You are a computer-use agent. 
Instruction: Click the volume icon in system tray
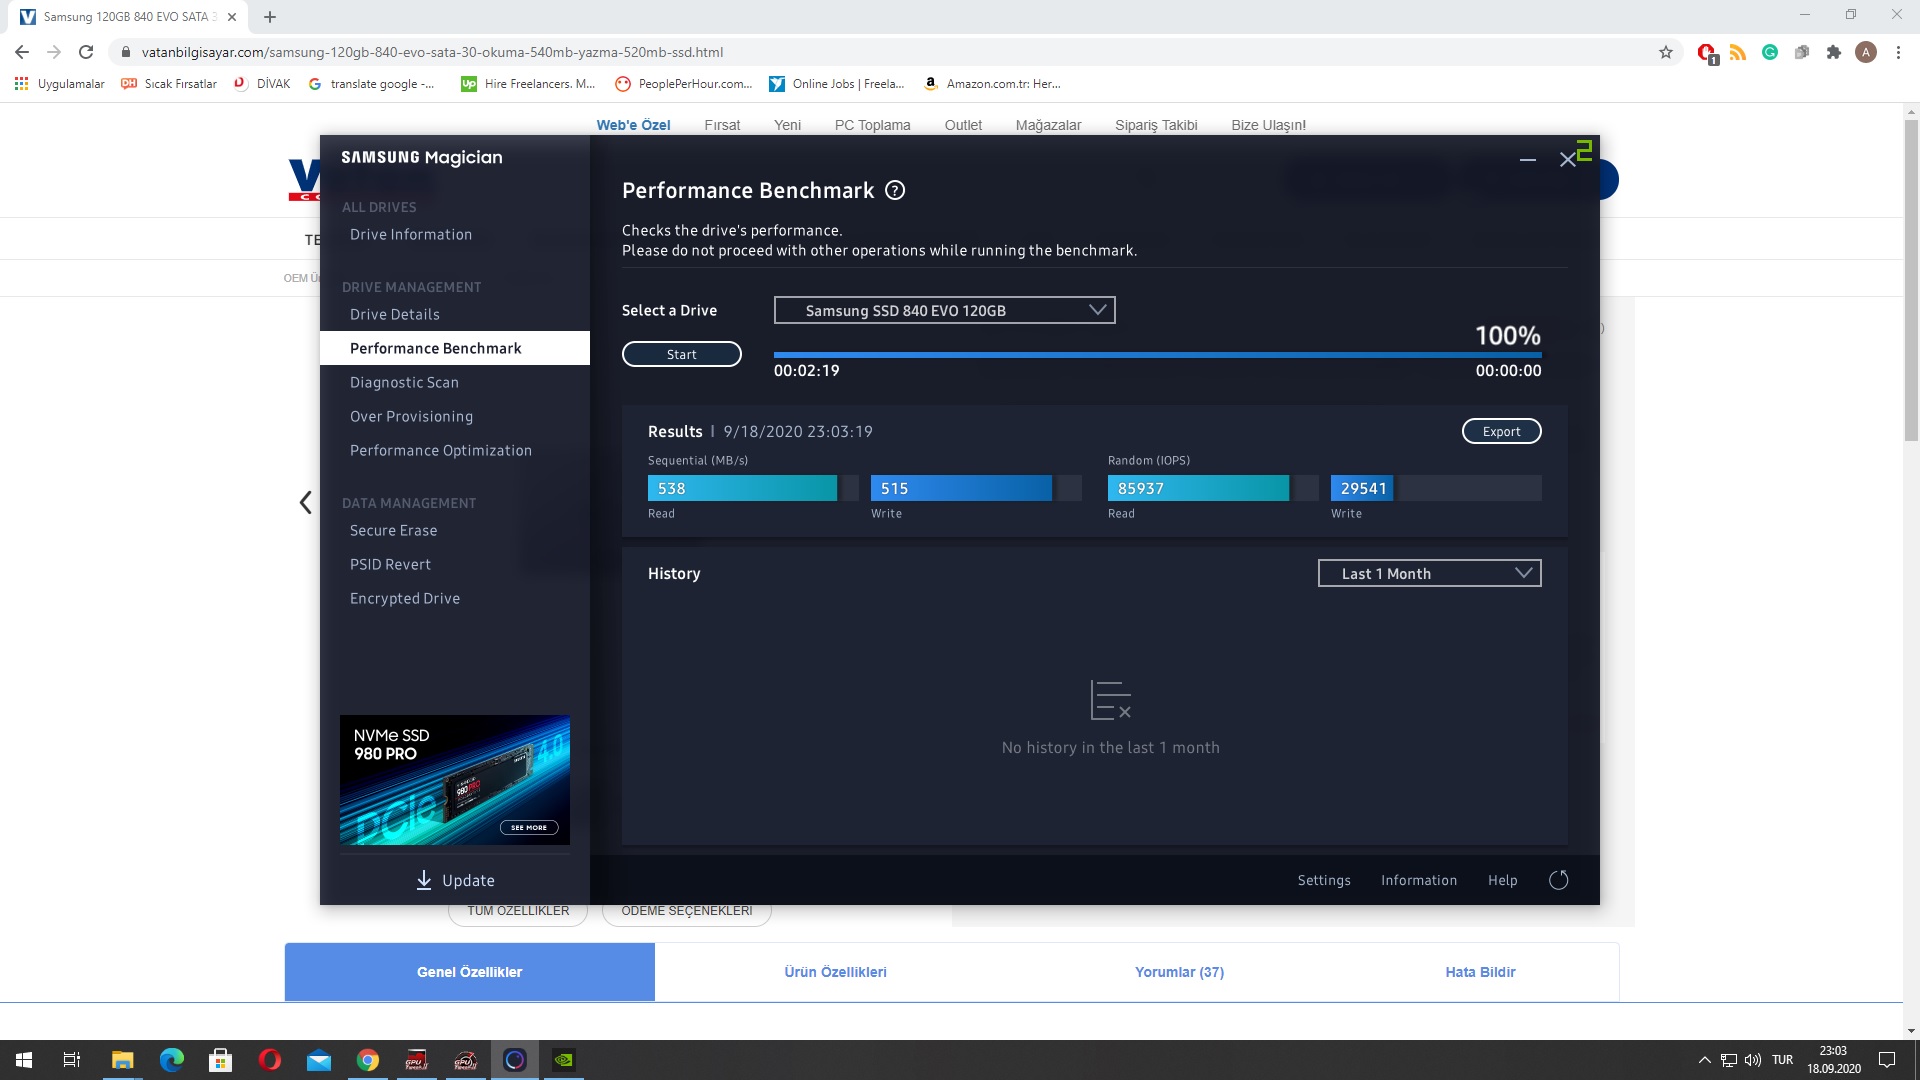point(1753,1060)
